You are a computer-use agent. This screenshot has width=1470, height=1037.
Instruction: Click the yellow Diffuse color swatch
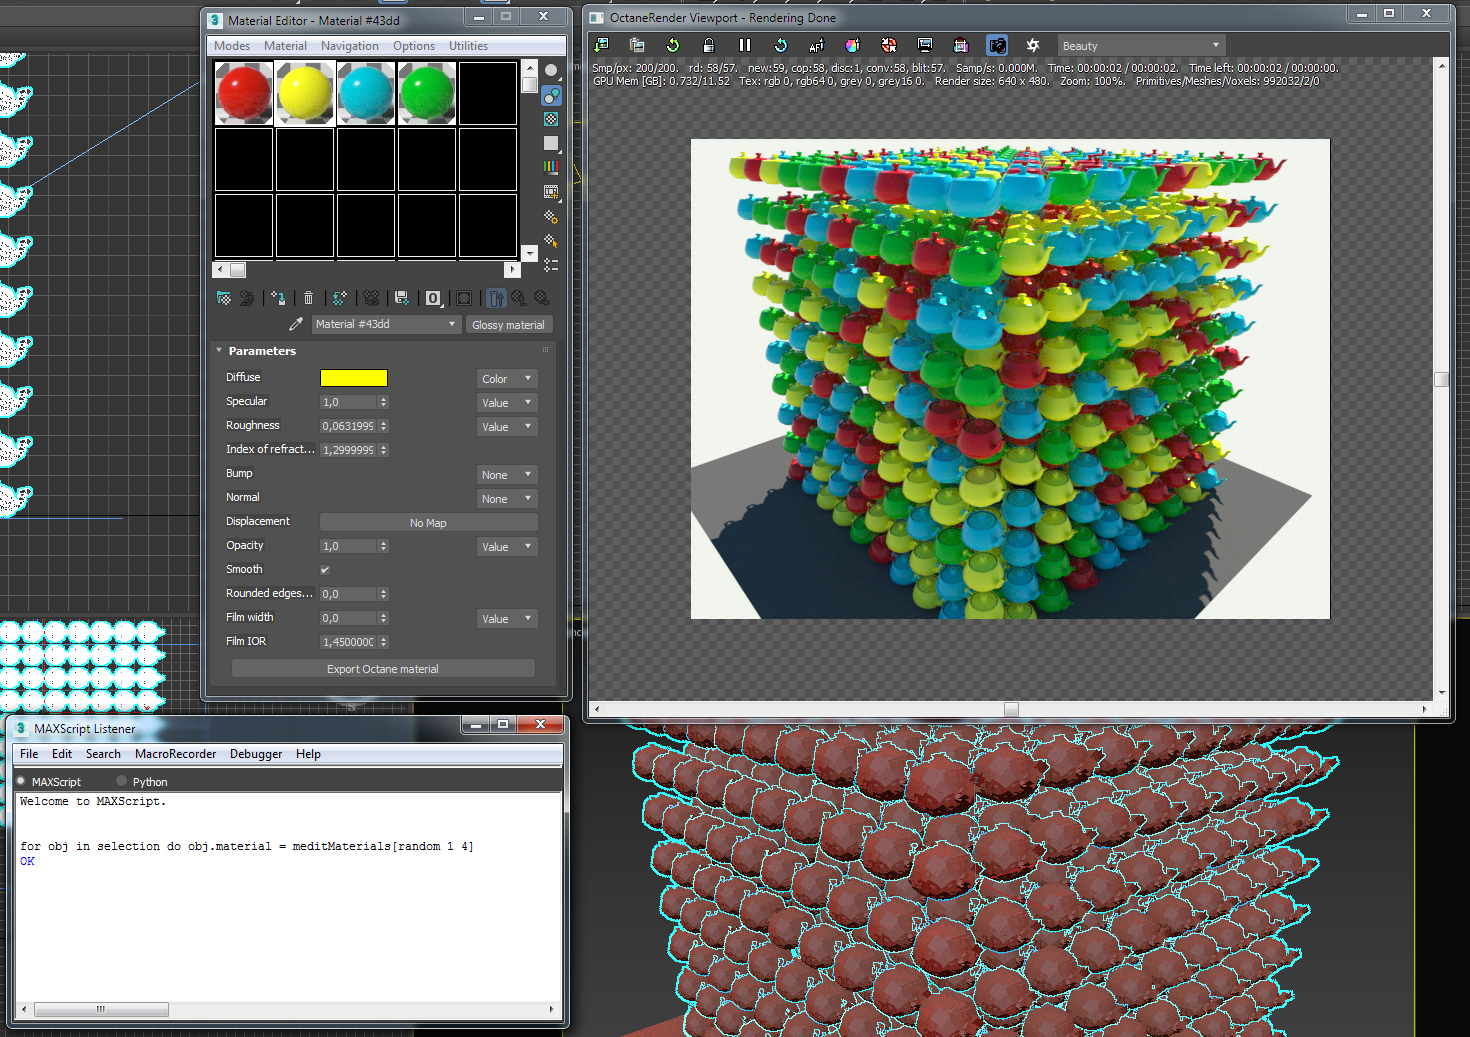pyautogui.click(x=353, y=377)
